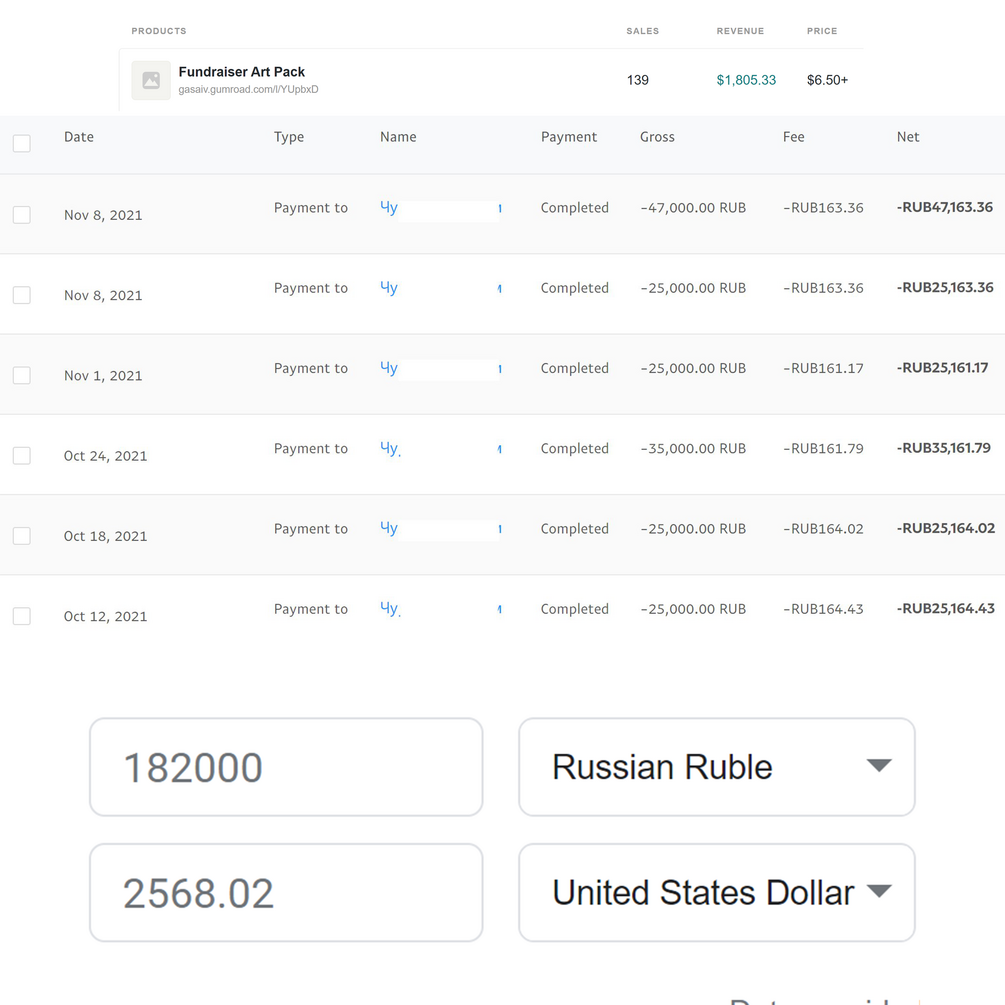Screen dimensions: 1005x1005
Task: Open recipient name link for Oct 12 payment
Action: (390, 609)
